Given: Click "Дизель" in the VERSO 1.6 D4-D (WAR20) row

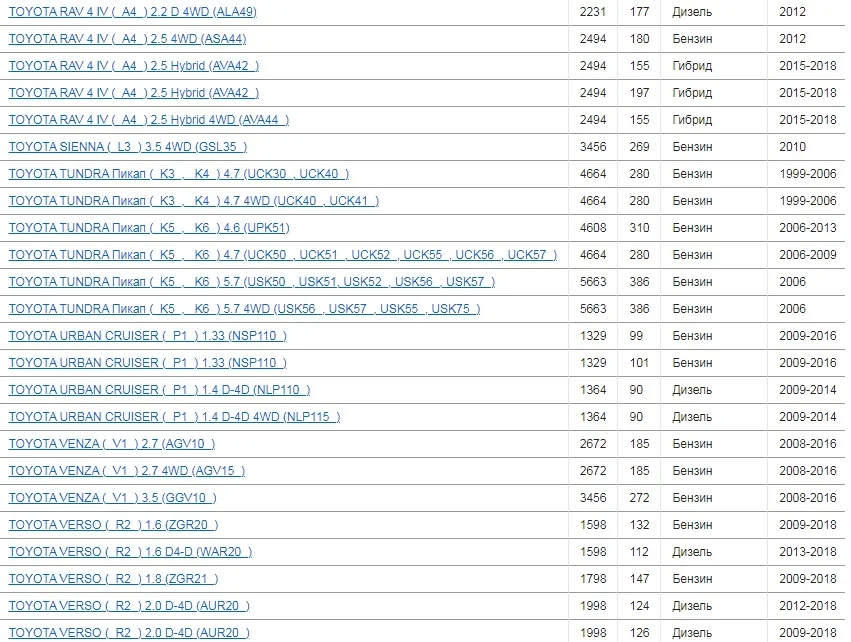Looking at the screenshot, I should point(692,552).
